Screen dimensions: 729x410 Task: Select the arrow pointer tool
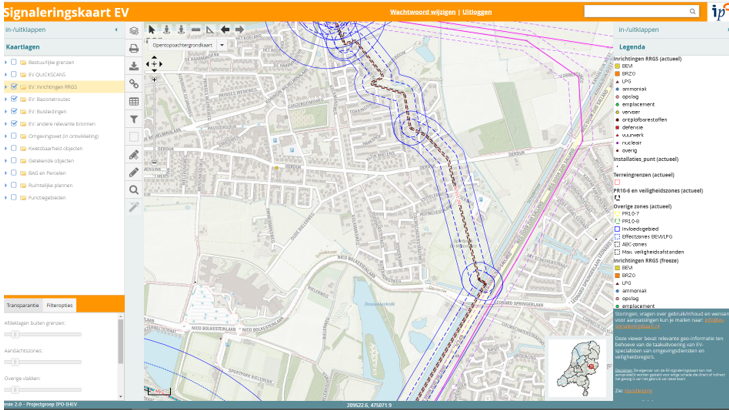pyautogui.click(x=152, y=30)
